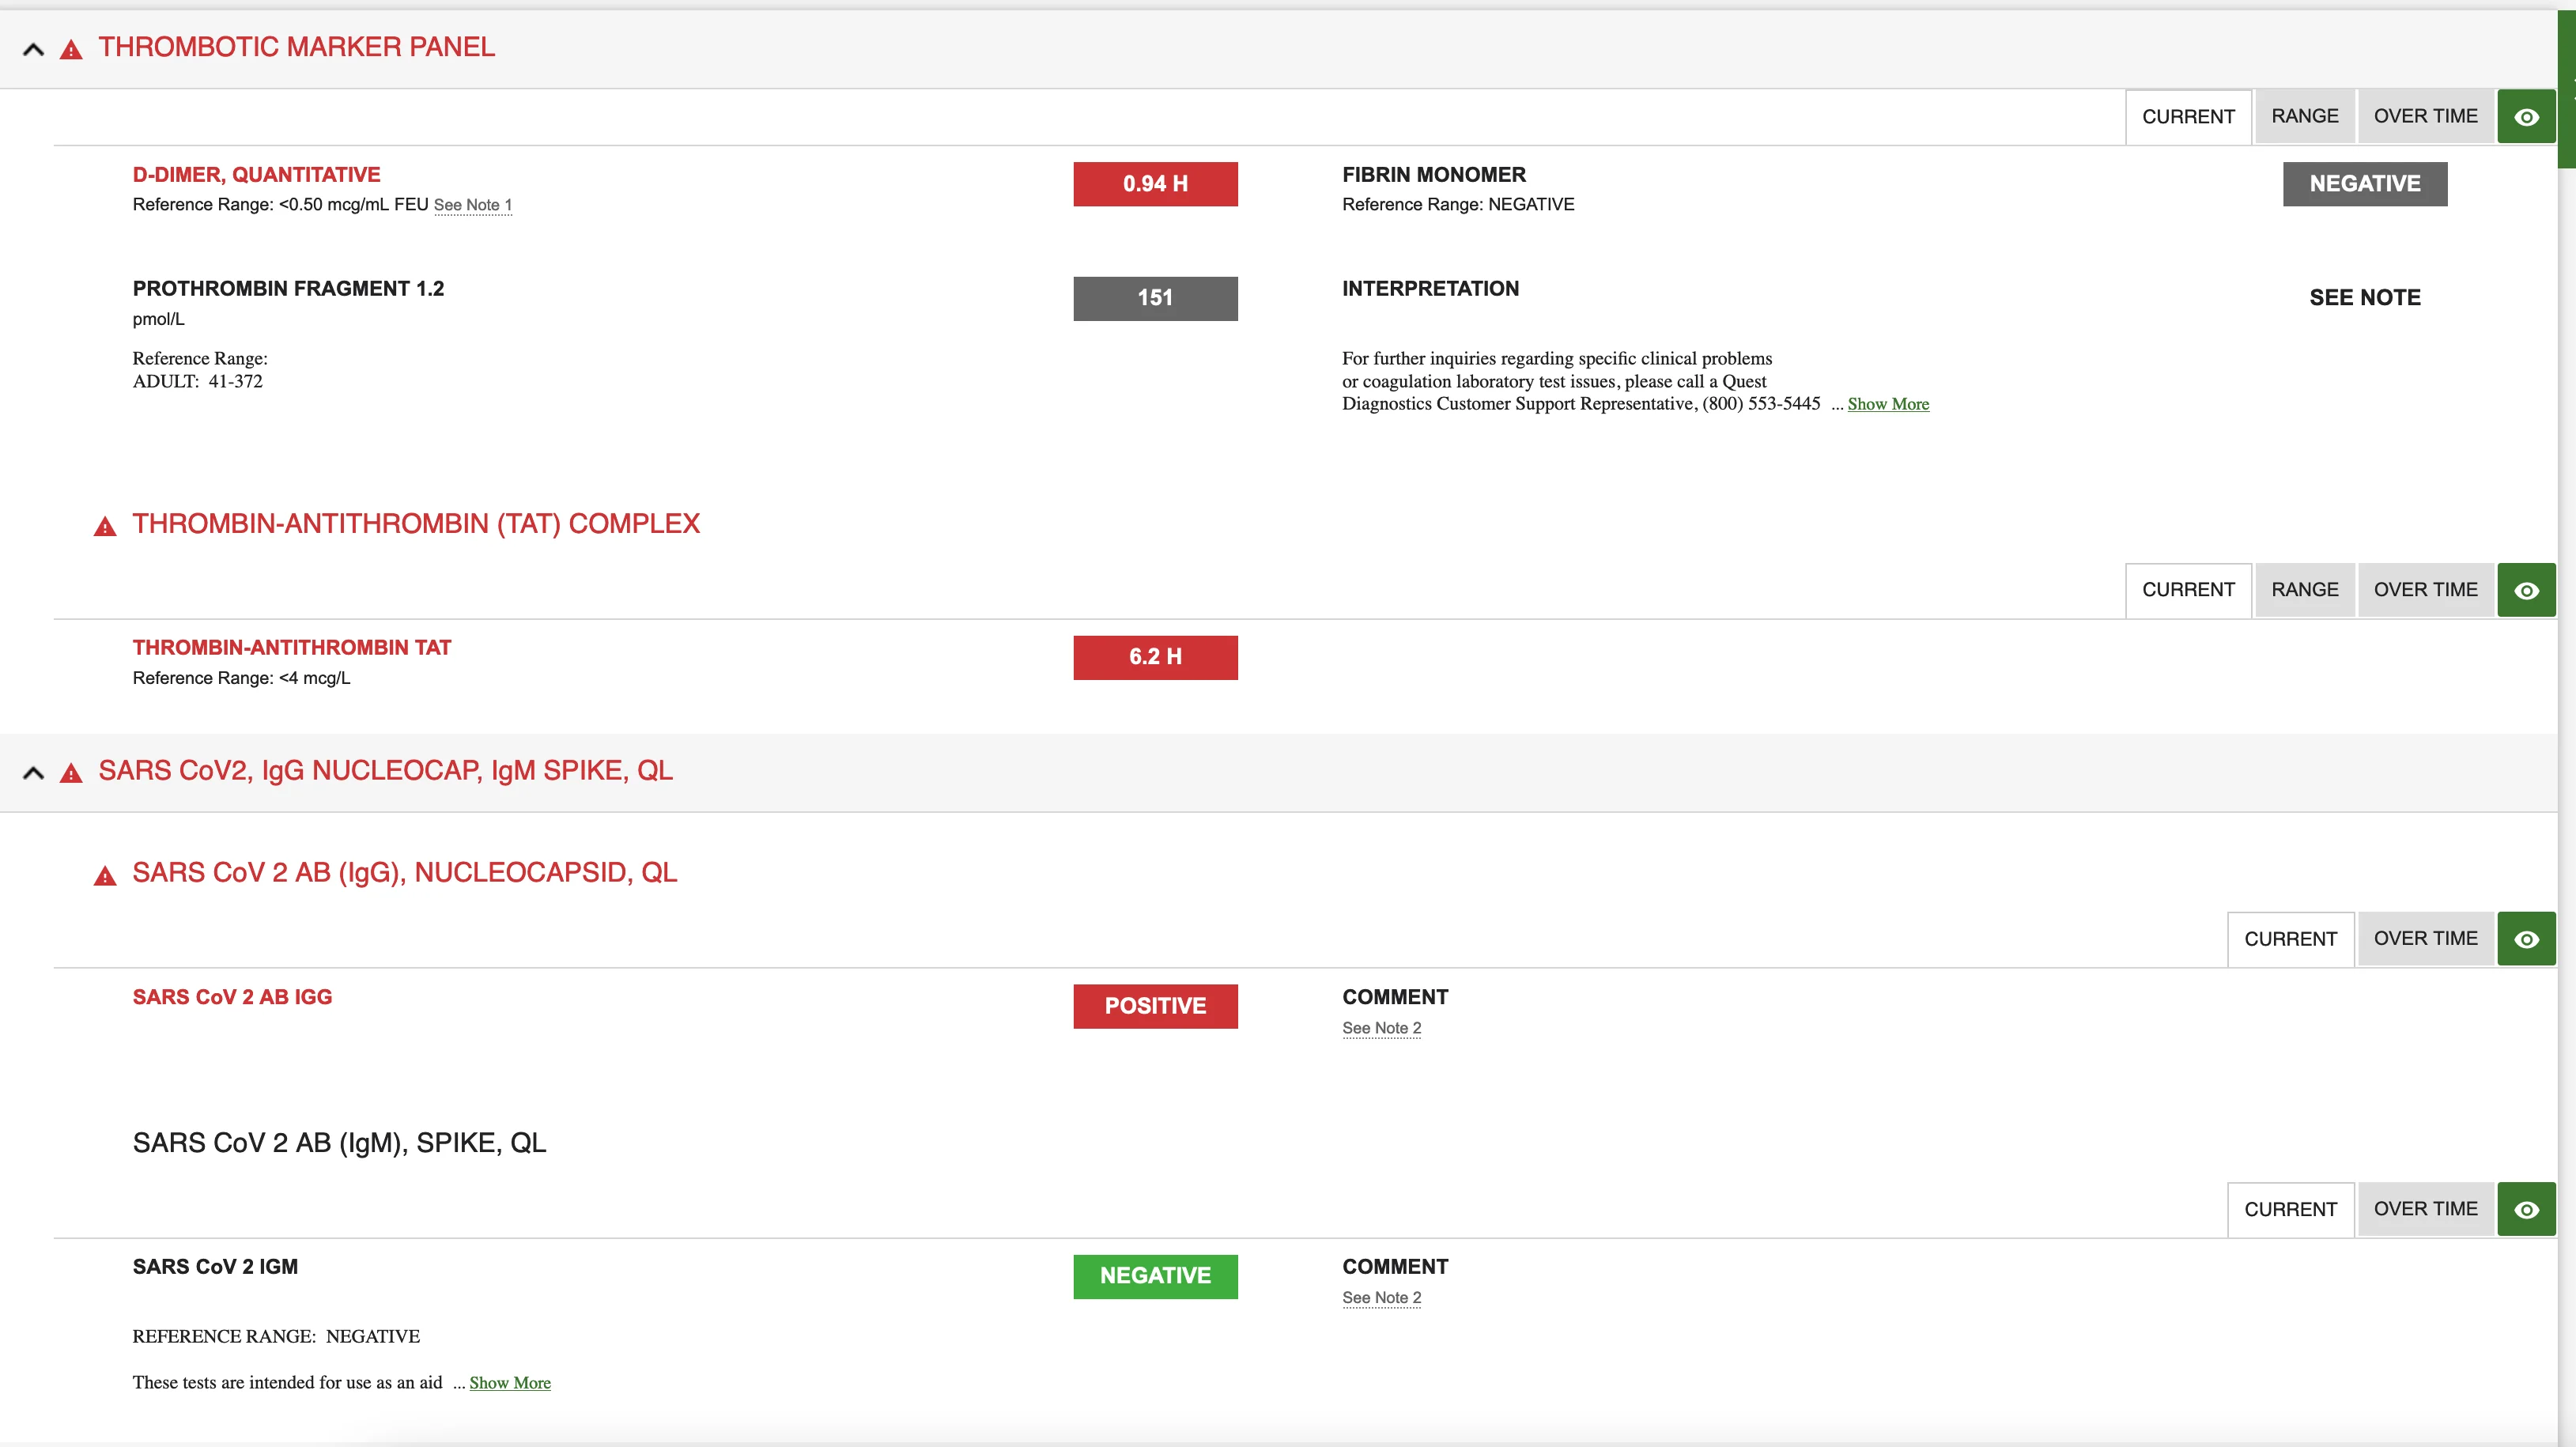Select OVER TIME tab for IgG Nucleocapsid section
The height and width of the screenshot is (1447, 2576).
point(2425,938)
